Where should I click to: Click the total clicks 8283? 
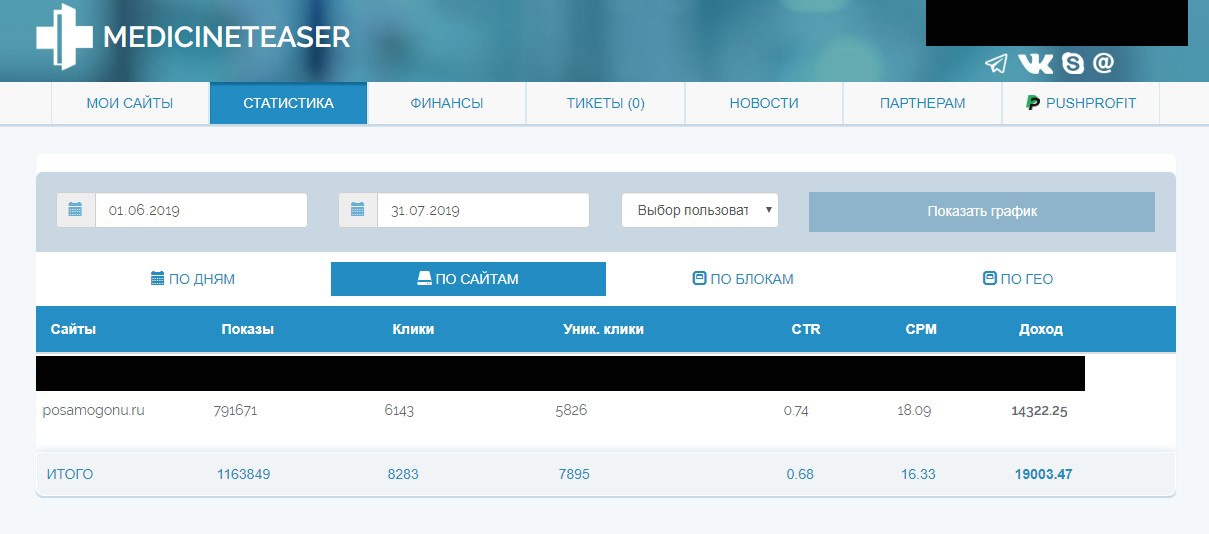tap(403, 474)
